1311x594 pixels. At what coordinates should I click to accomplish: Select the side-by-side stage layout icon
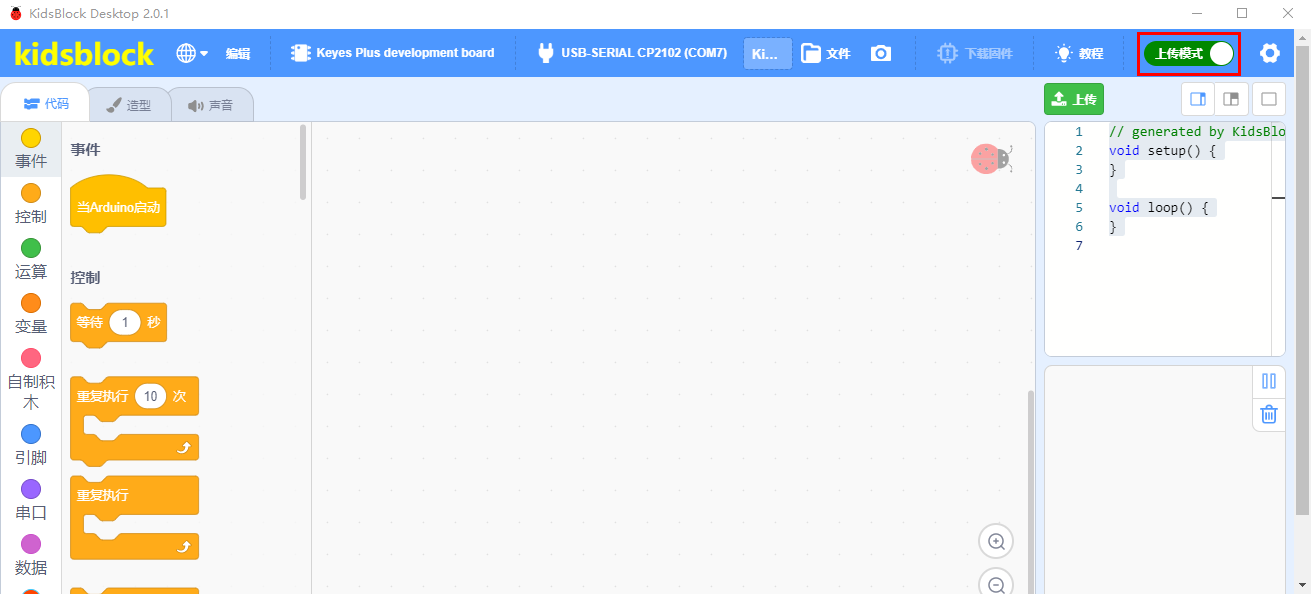click(1198, 99)
